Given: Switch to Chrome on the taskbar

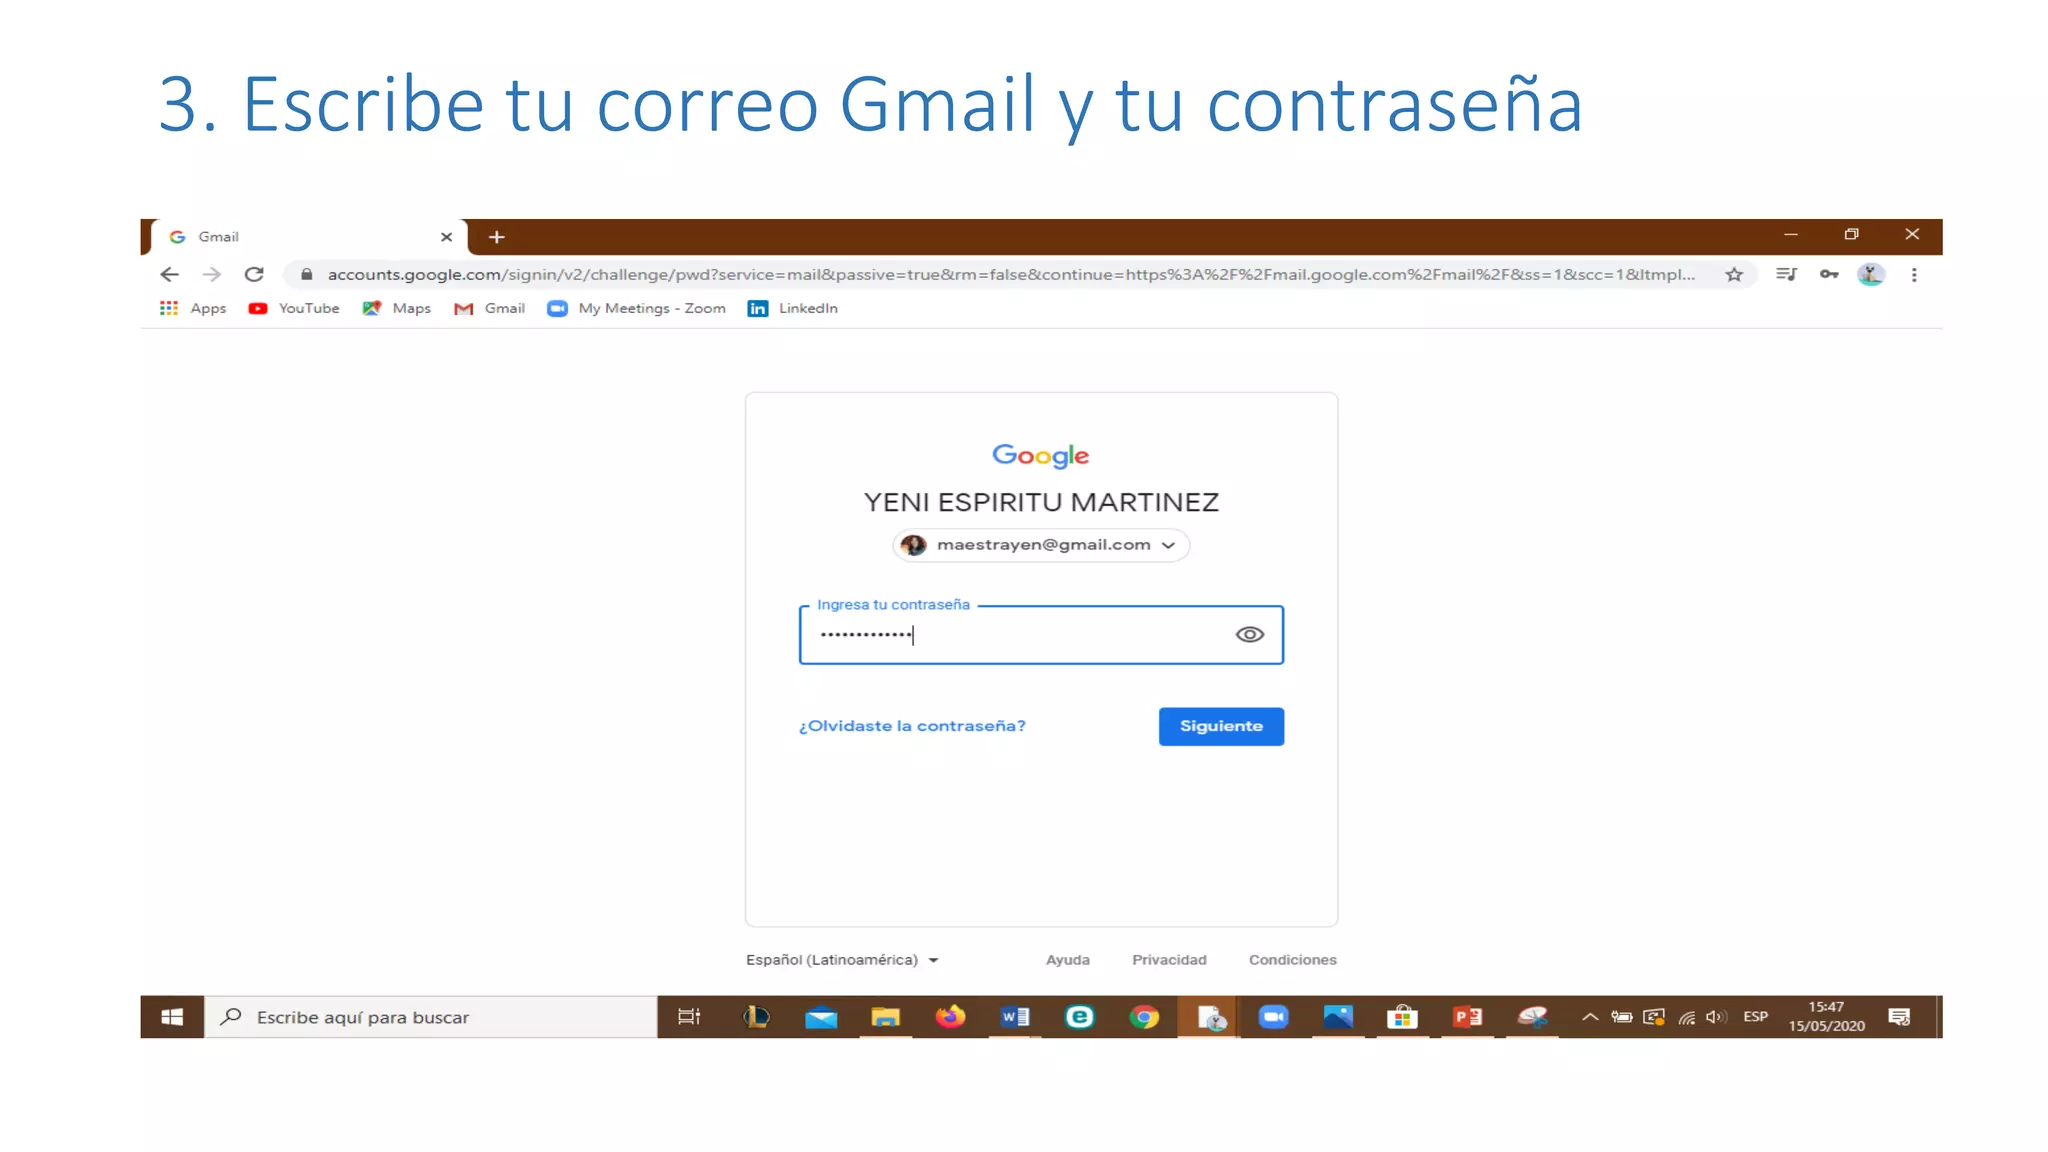Looking at the screenshot, I should pyautogui.click(x=1144, y=1017).
